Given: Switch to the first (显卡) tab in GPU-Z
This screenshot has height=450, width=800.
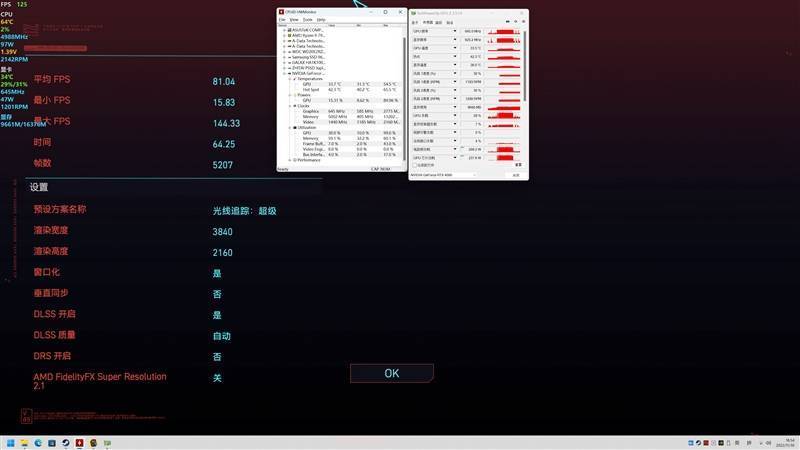Looking at the screenshot, I should [x=414, y=22].
